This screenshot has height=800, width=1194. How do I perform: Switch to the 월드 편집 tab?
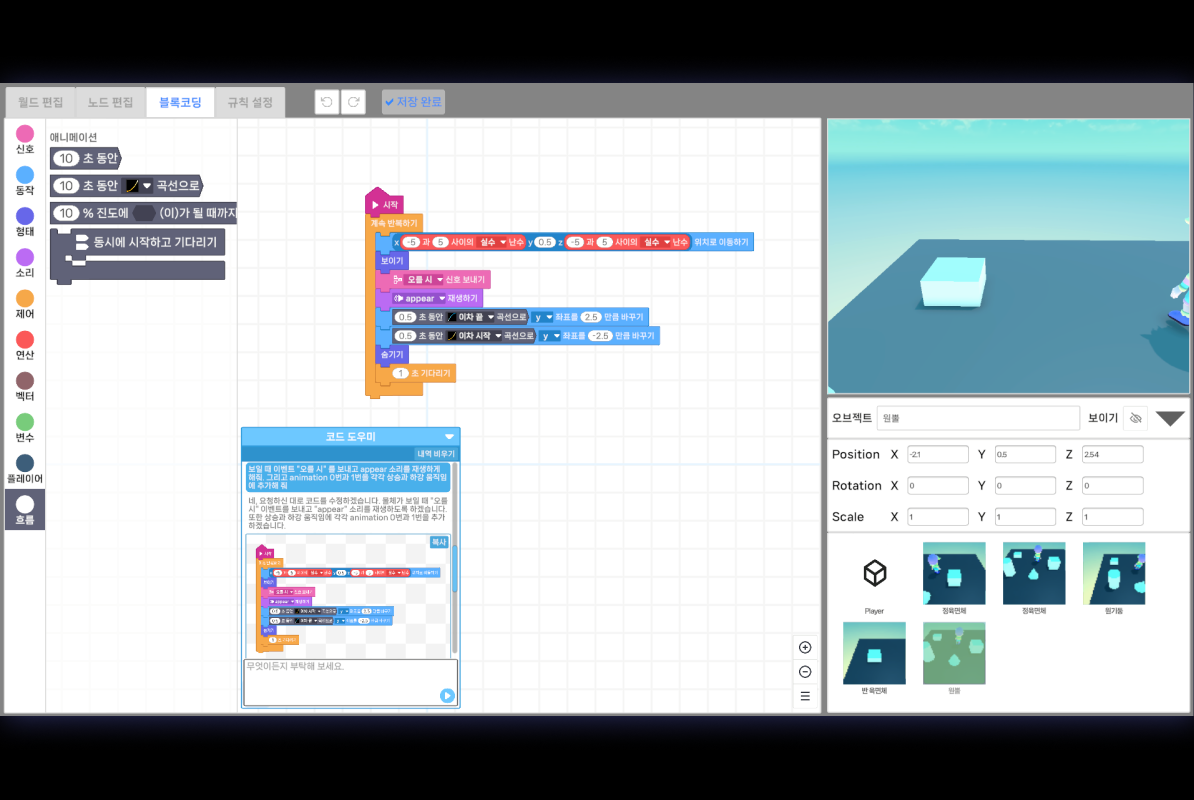coord(40,101)
